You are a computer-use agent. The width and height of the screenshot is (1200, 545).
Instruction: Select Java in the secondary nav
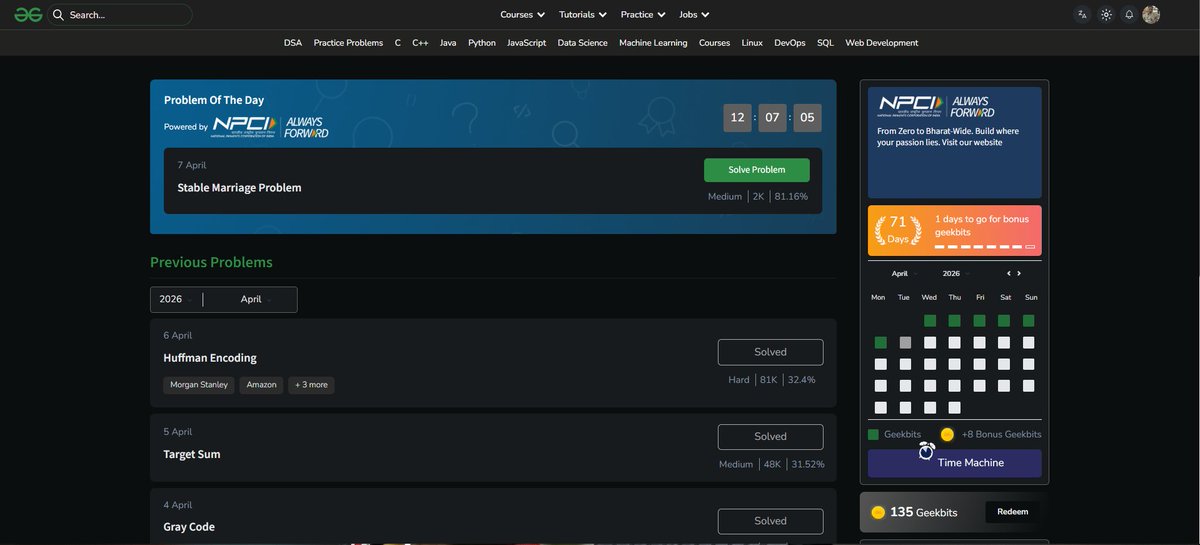coord(448,43)
